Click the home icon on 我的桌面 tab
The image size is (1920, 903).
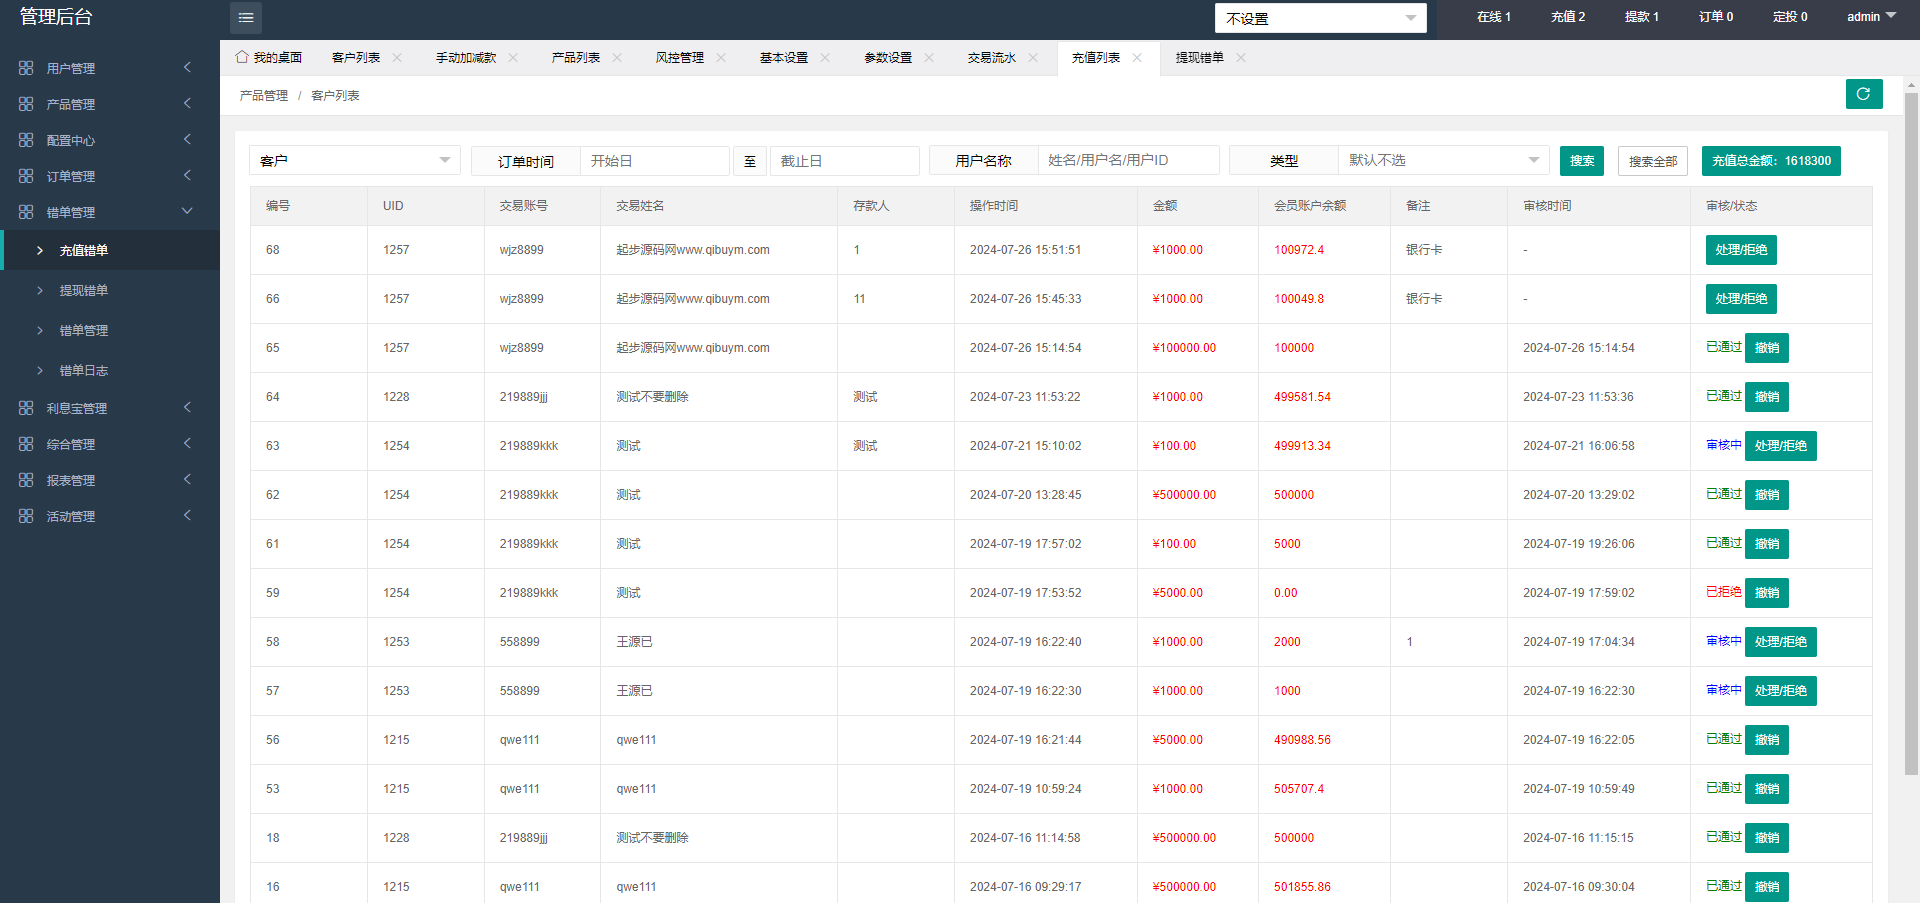click(x=242, y=57)
